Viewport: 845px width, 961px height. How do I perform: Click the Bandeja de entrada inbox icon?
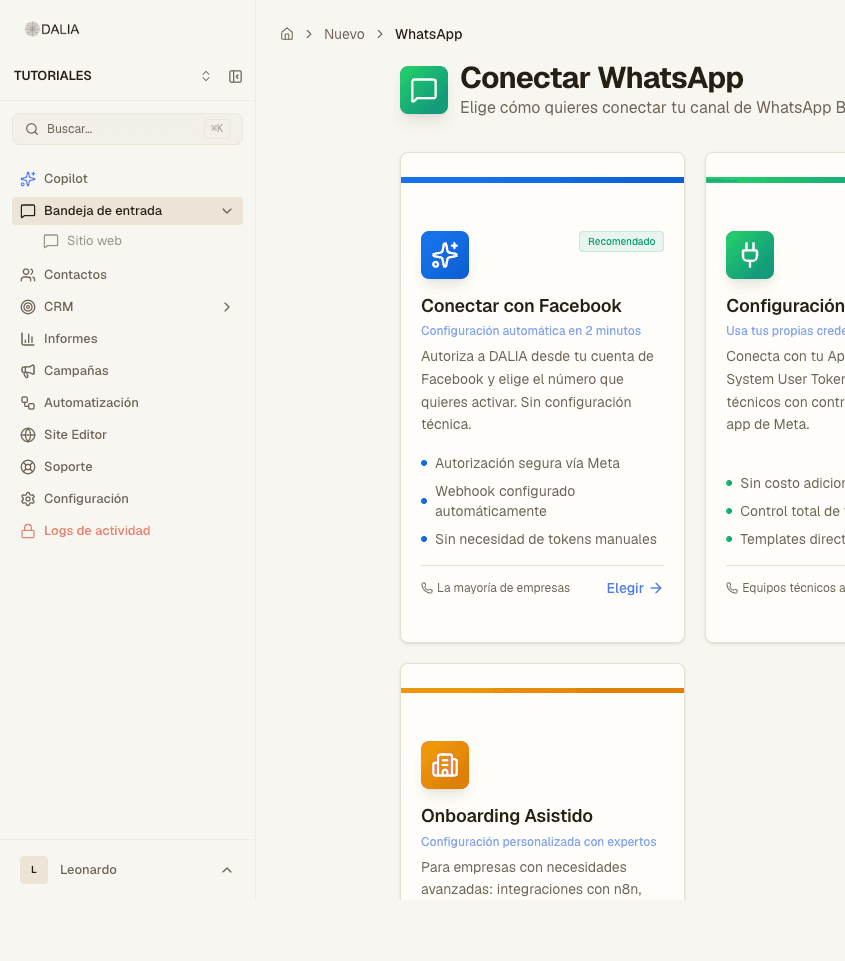click(x=28, y=211)
